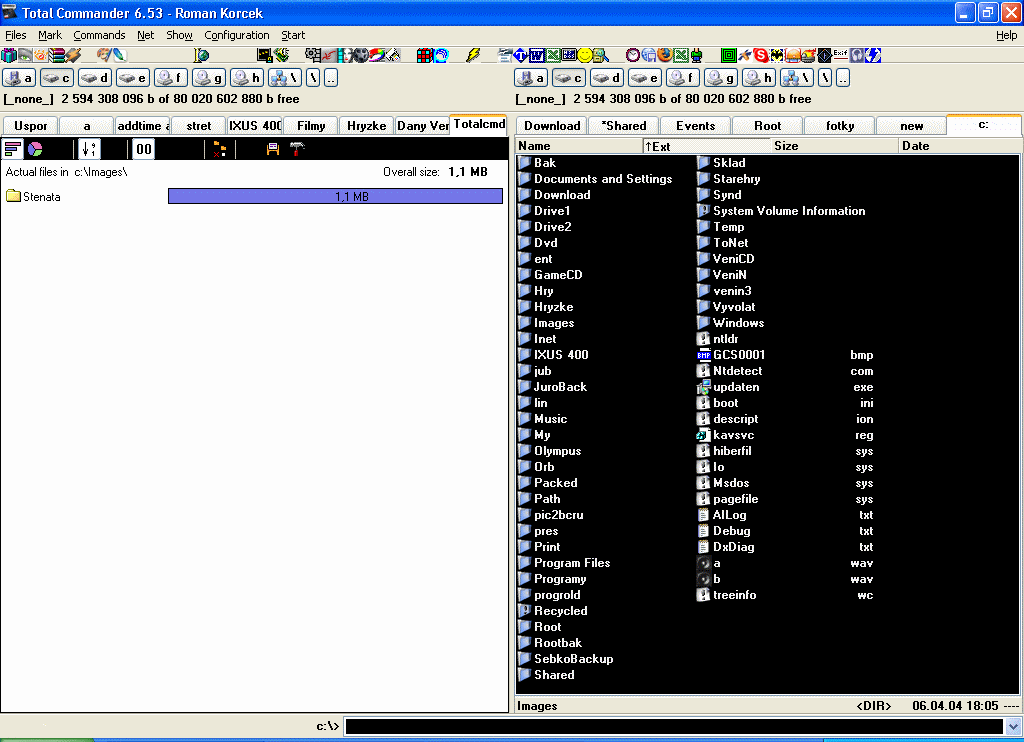Toggle the sort order button
Viewport: 1024px width, 742px height.
click(x=89, y=149)
